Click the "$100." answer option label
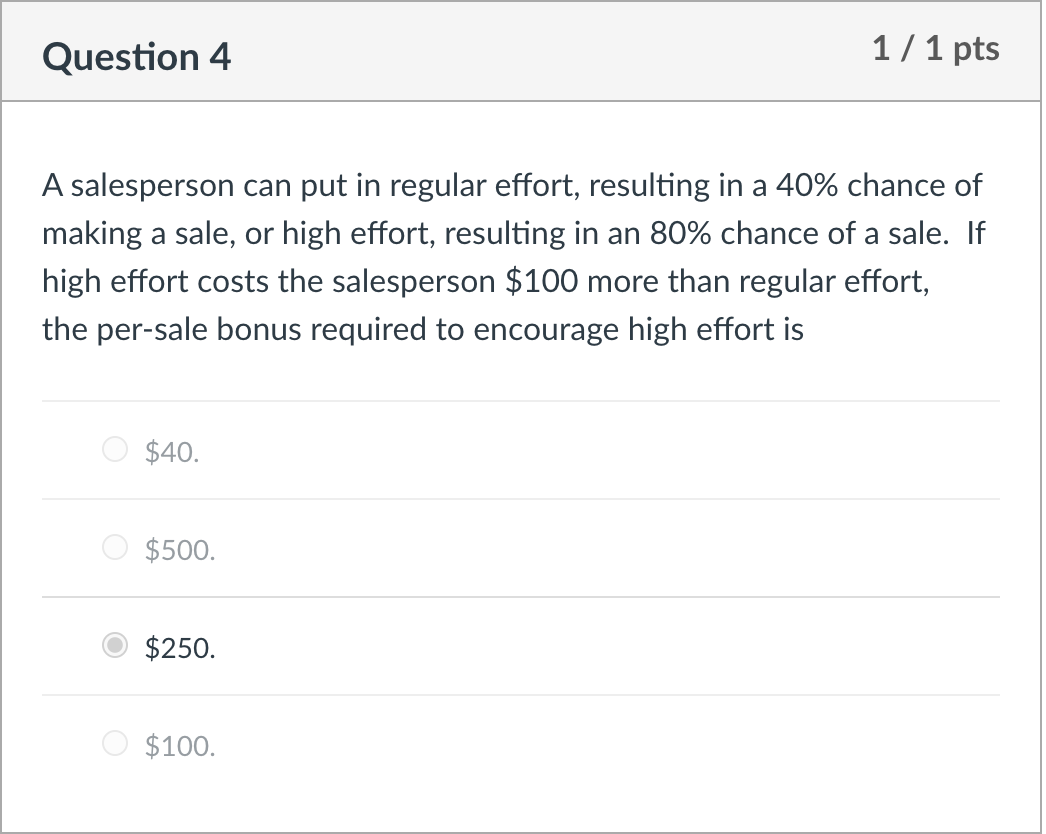The width and height of the screenshot is (1046, 834). 180,745
